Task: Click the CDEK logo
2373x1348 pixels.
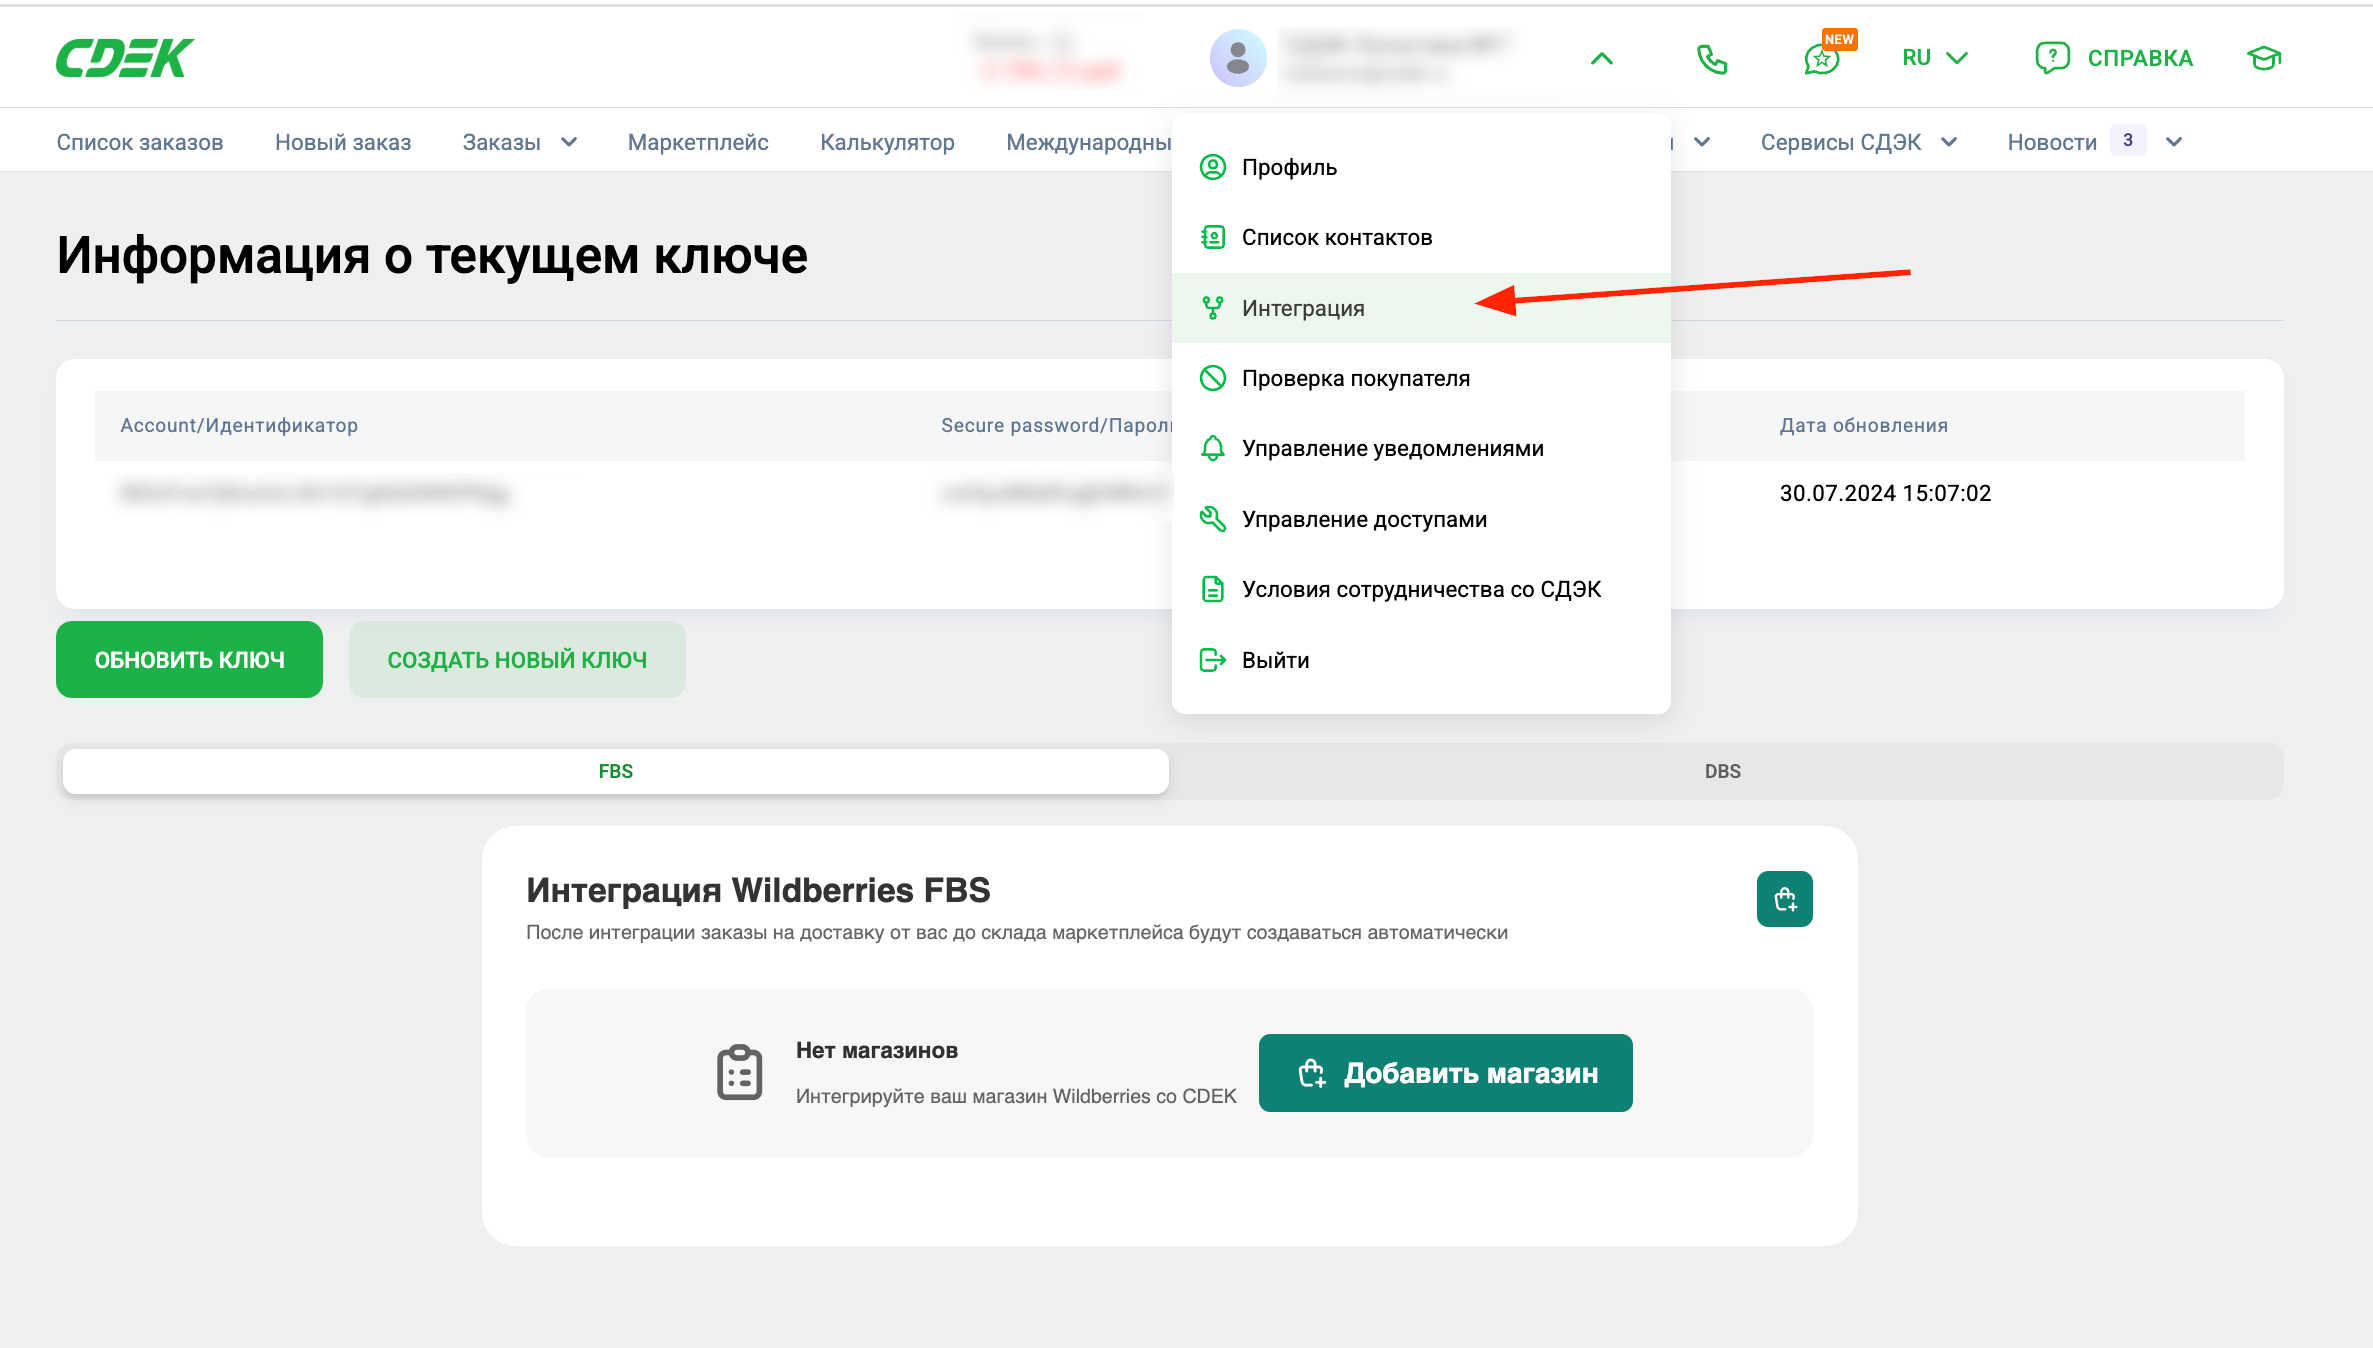Action: coord(125,58)
